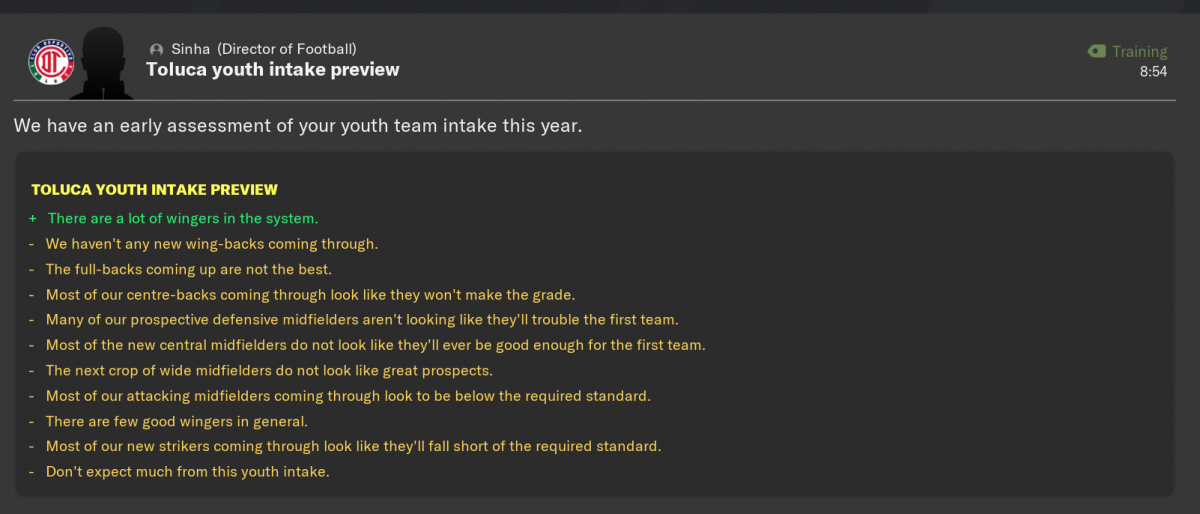Click the 8:54 message timestamp
Screen dimensions: 1200x514
[1153, 72]
